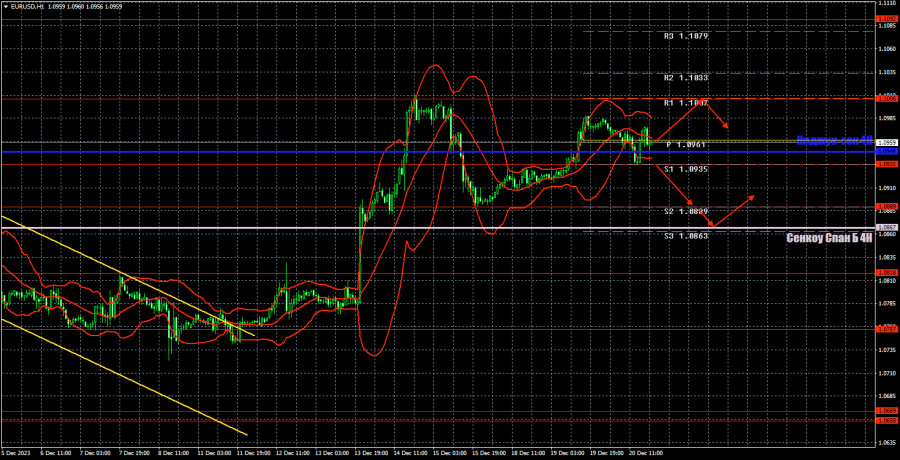Click the 20 Dec 11:00 time label
Screen dimensions: 900x460
click(x=646, y=453)
